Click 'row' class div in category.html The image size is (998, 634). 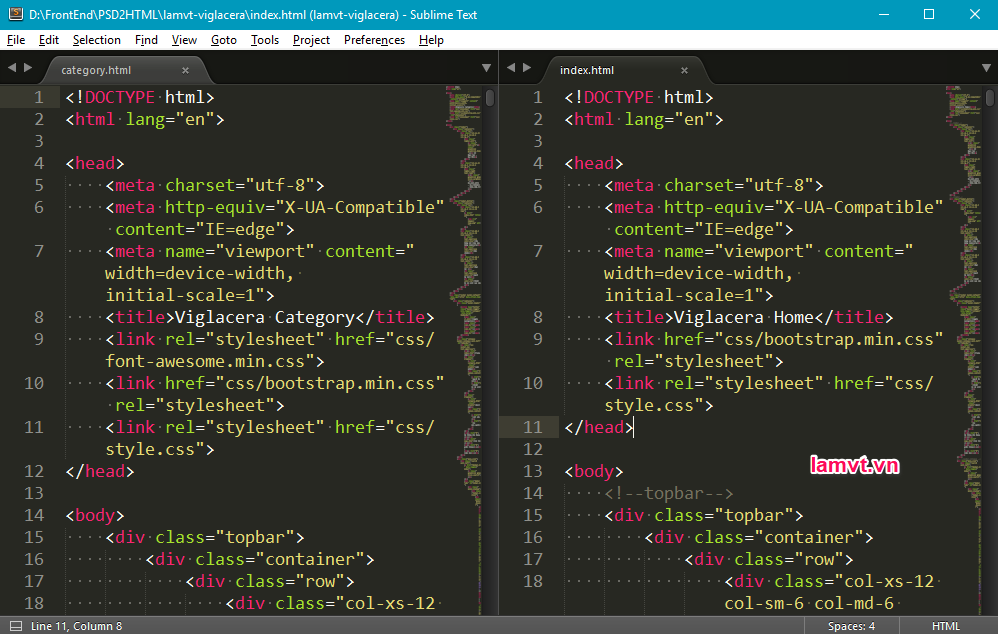(x=270, y=581)
